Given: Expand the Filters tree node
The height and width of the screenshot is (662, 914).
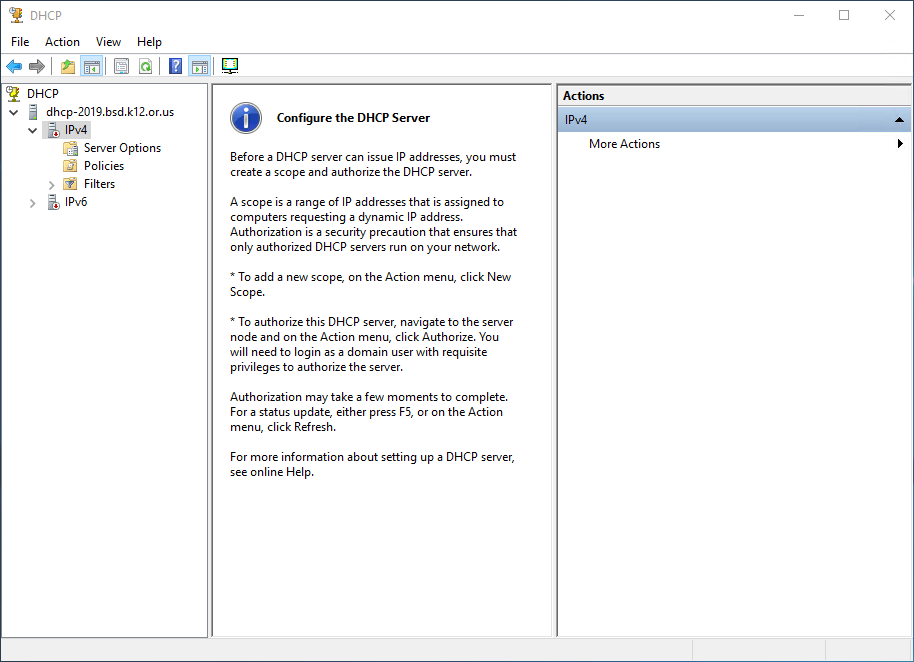Looking at the screenshot, I should [51, 185].
